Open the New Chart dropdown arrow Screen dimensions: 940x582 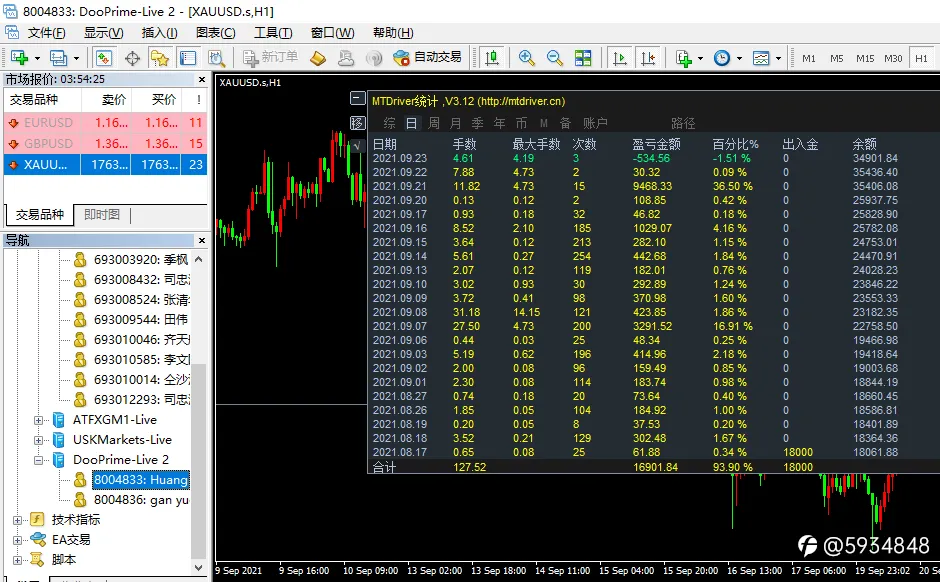[x=37, y=59]
